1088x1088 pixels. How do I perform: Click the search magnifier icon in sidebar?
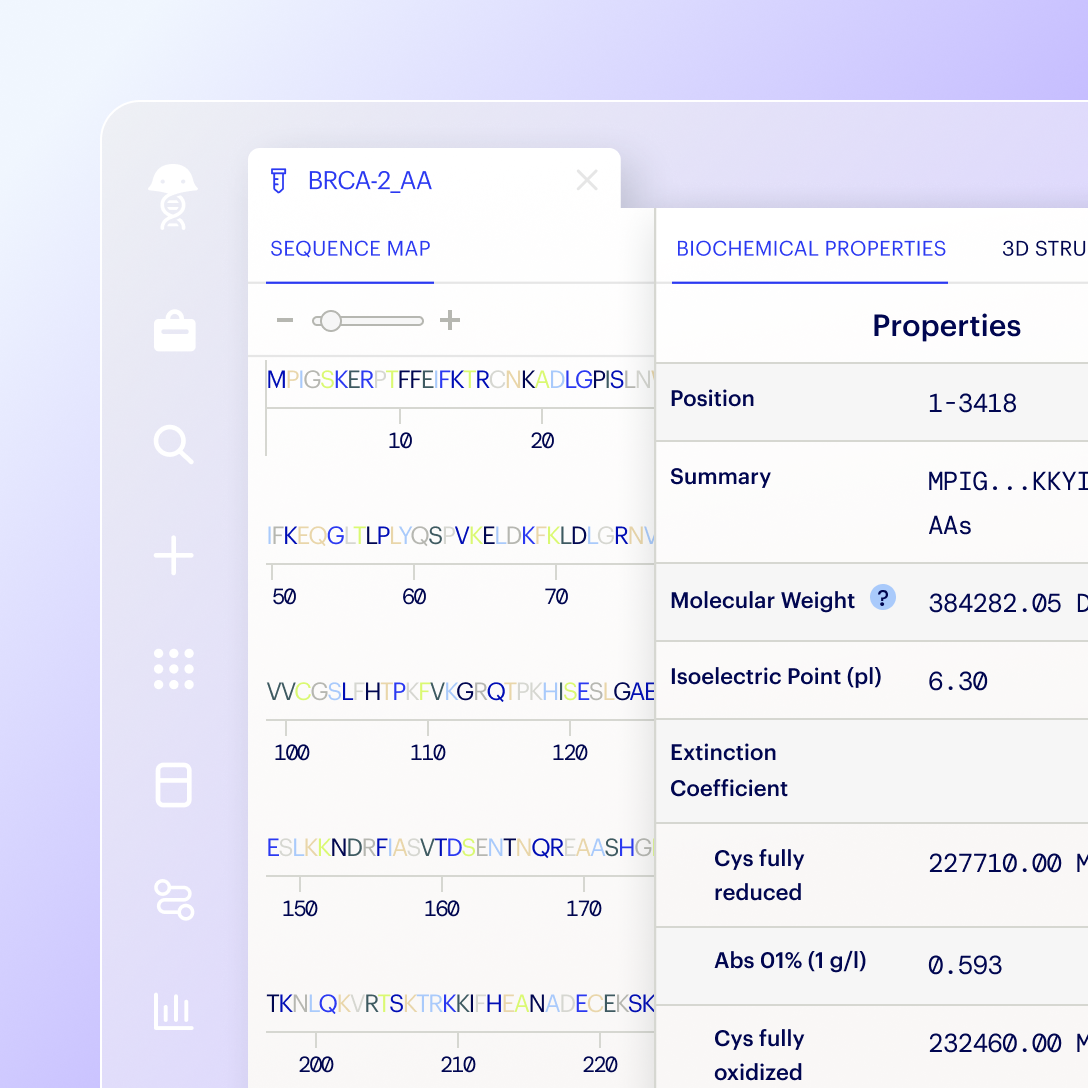174,445
